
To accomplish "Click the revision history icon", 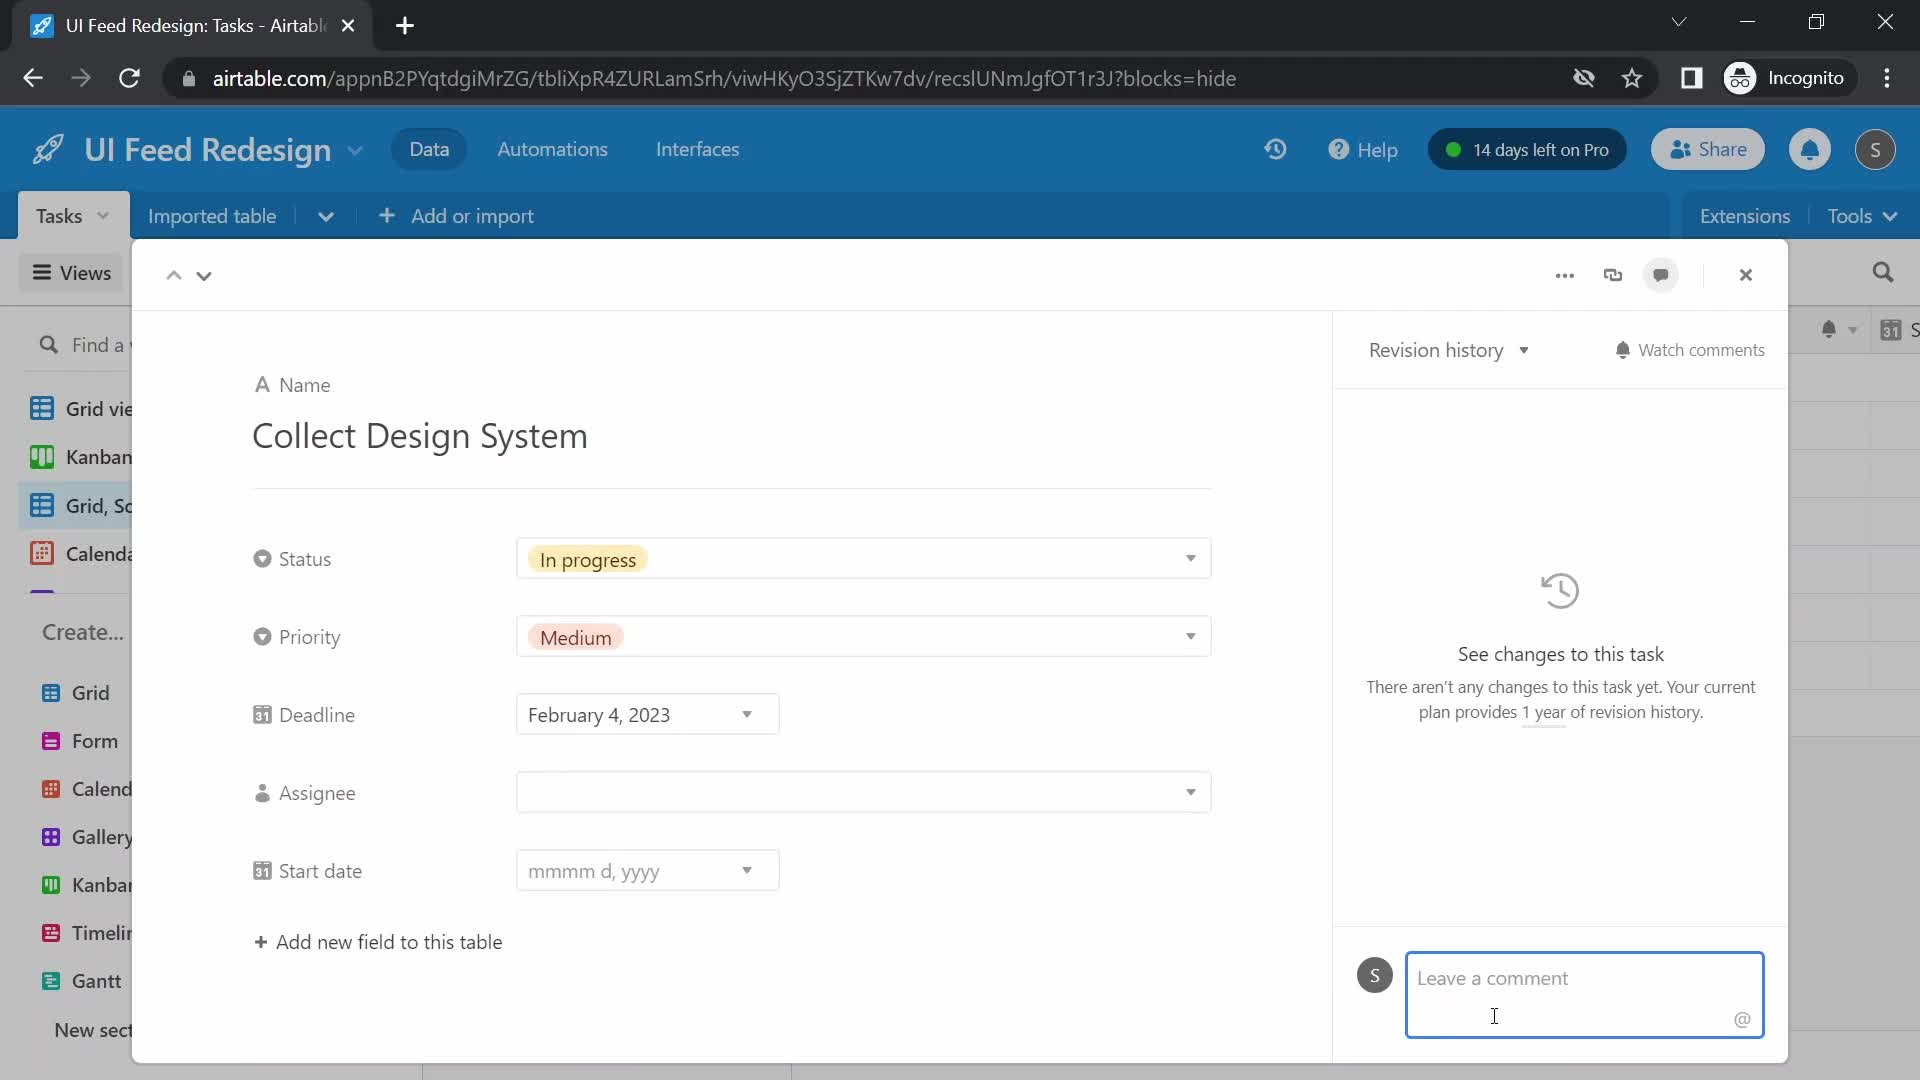I will click(x=1560, y=589).
